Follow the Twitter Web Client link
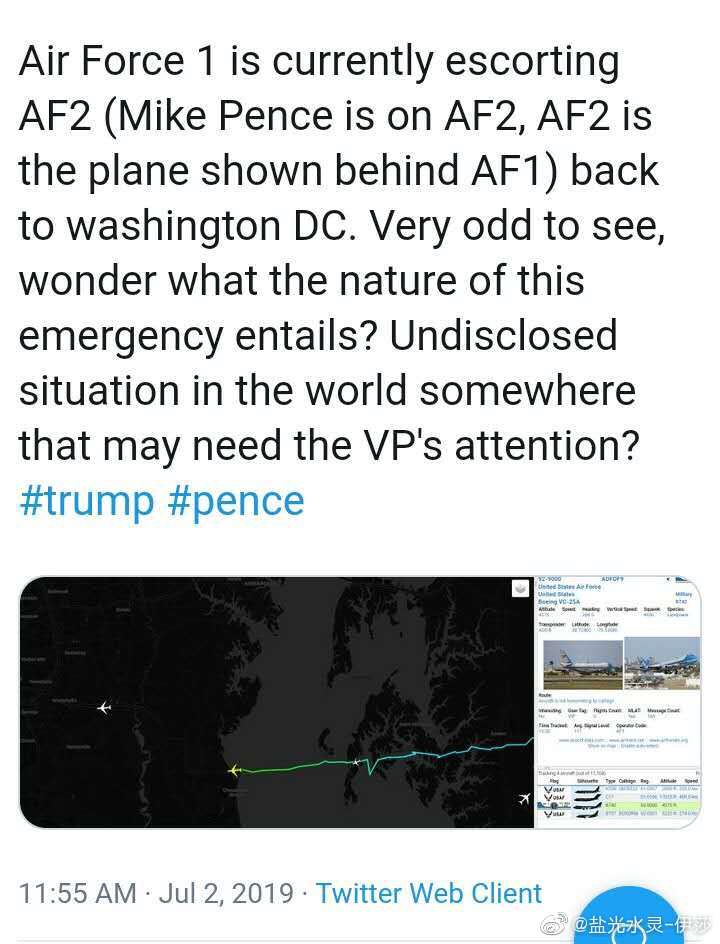 click(429, 893)
